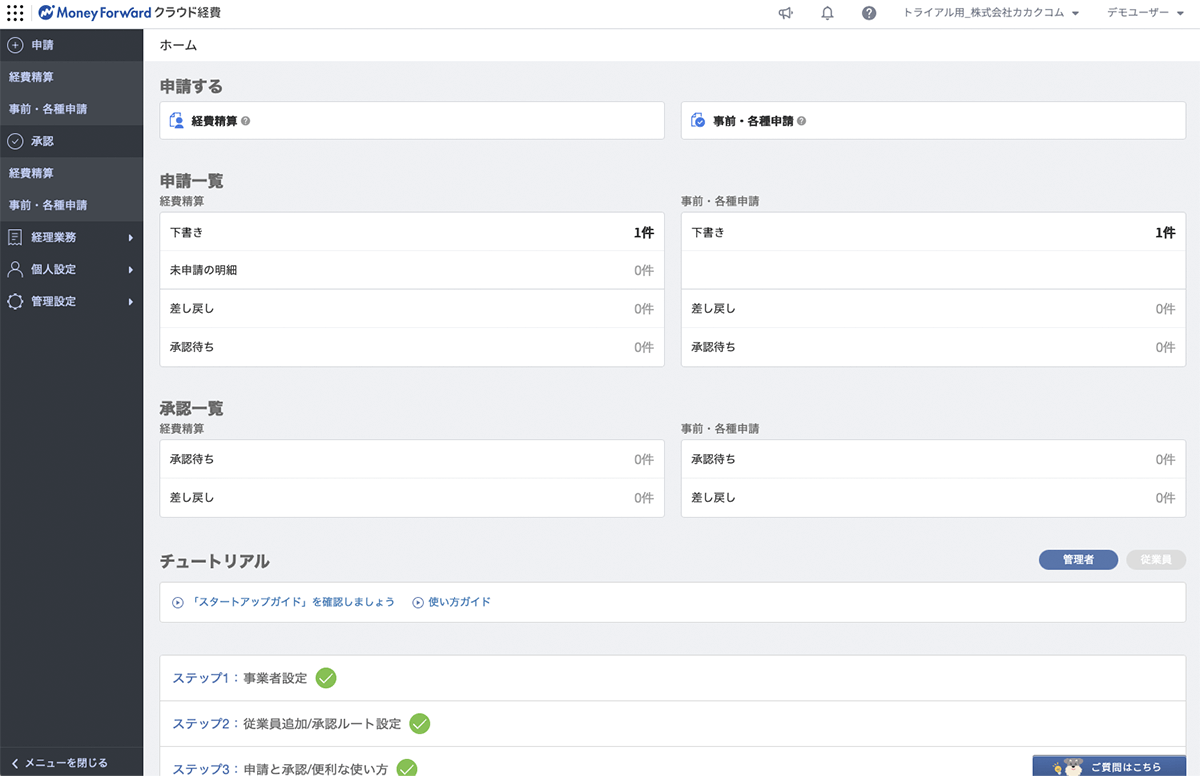Click the 経費精算 card icon

(x=176, y=121)
